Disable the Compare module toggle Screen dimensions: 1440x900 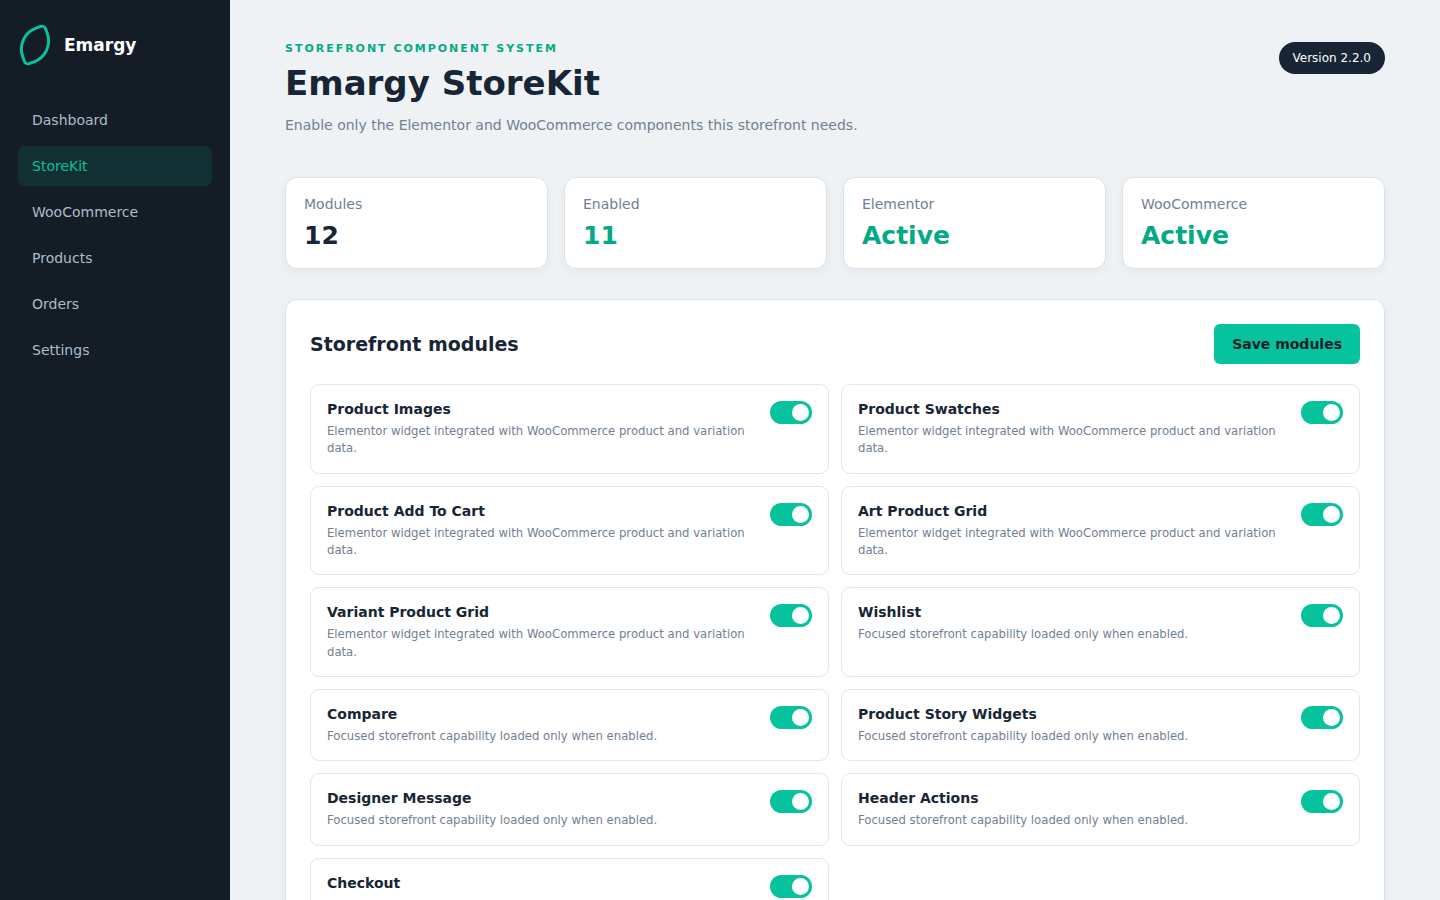pyautogui.click(x=791, y=717)
